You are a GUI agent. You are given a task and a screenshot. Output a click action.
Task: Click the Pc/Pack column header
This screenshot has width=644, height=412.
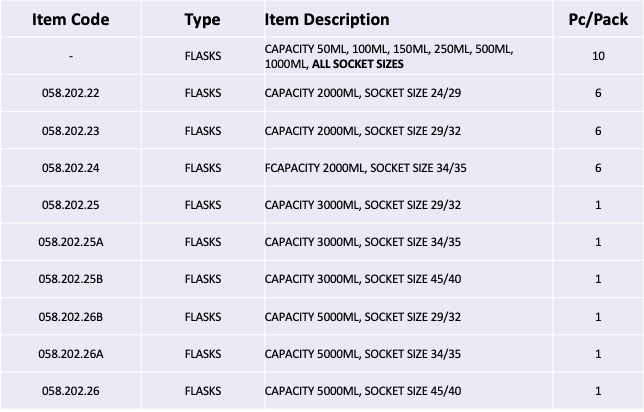coord(598,19)
